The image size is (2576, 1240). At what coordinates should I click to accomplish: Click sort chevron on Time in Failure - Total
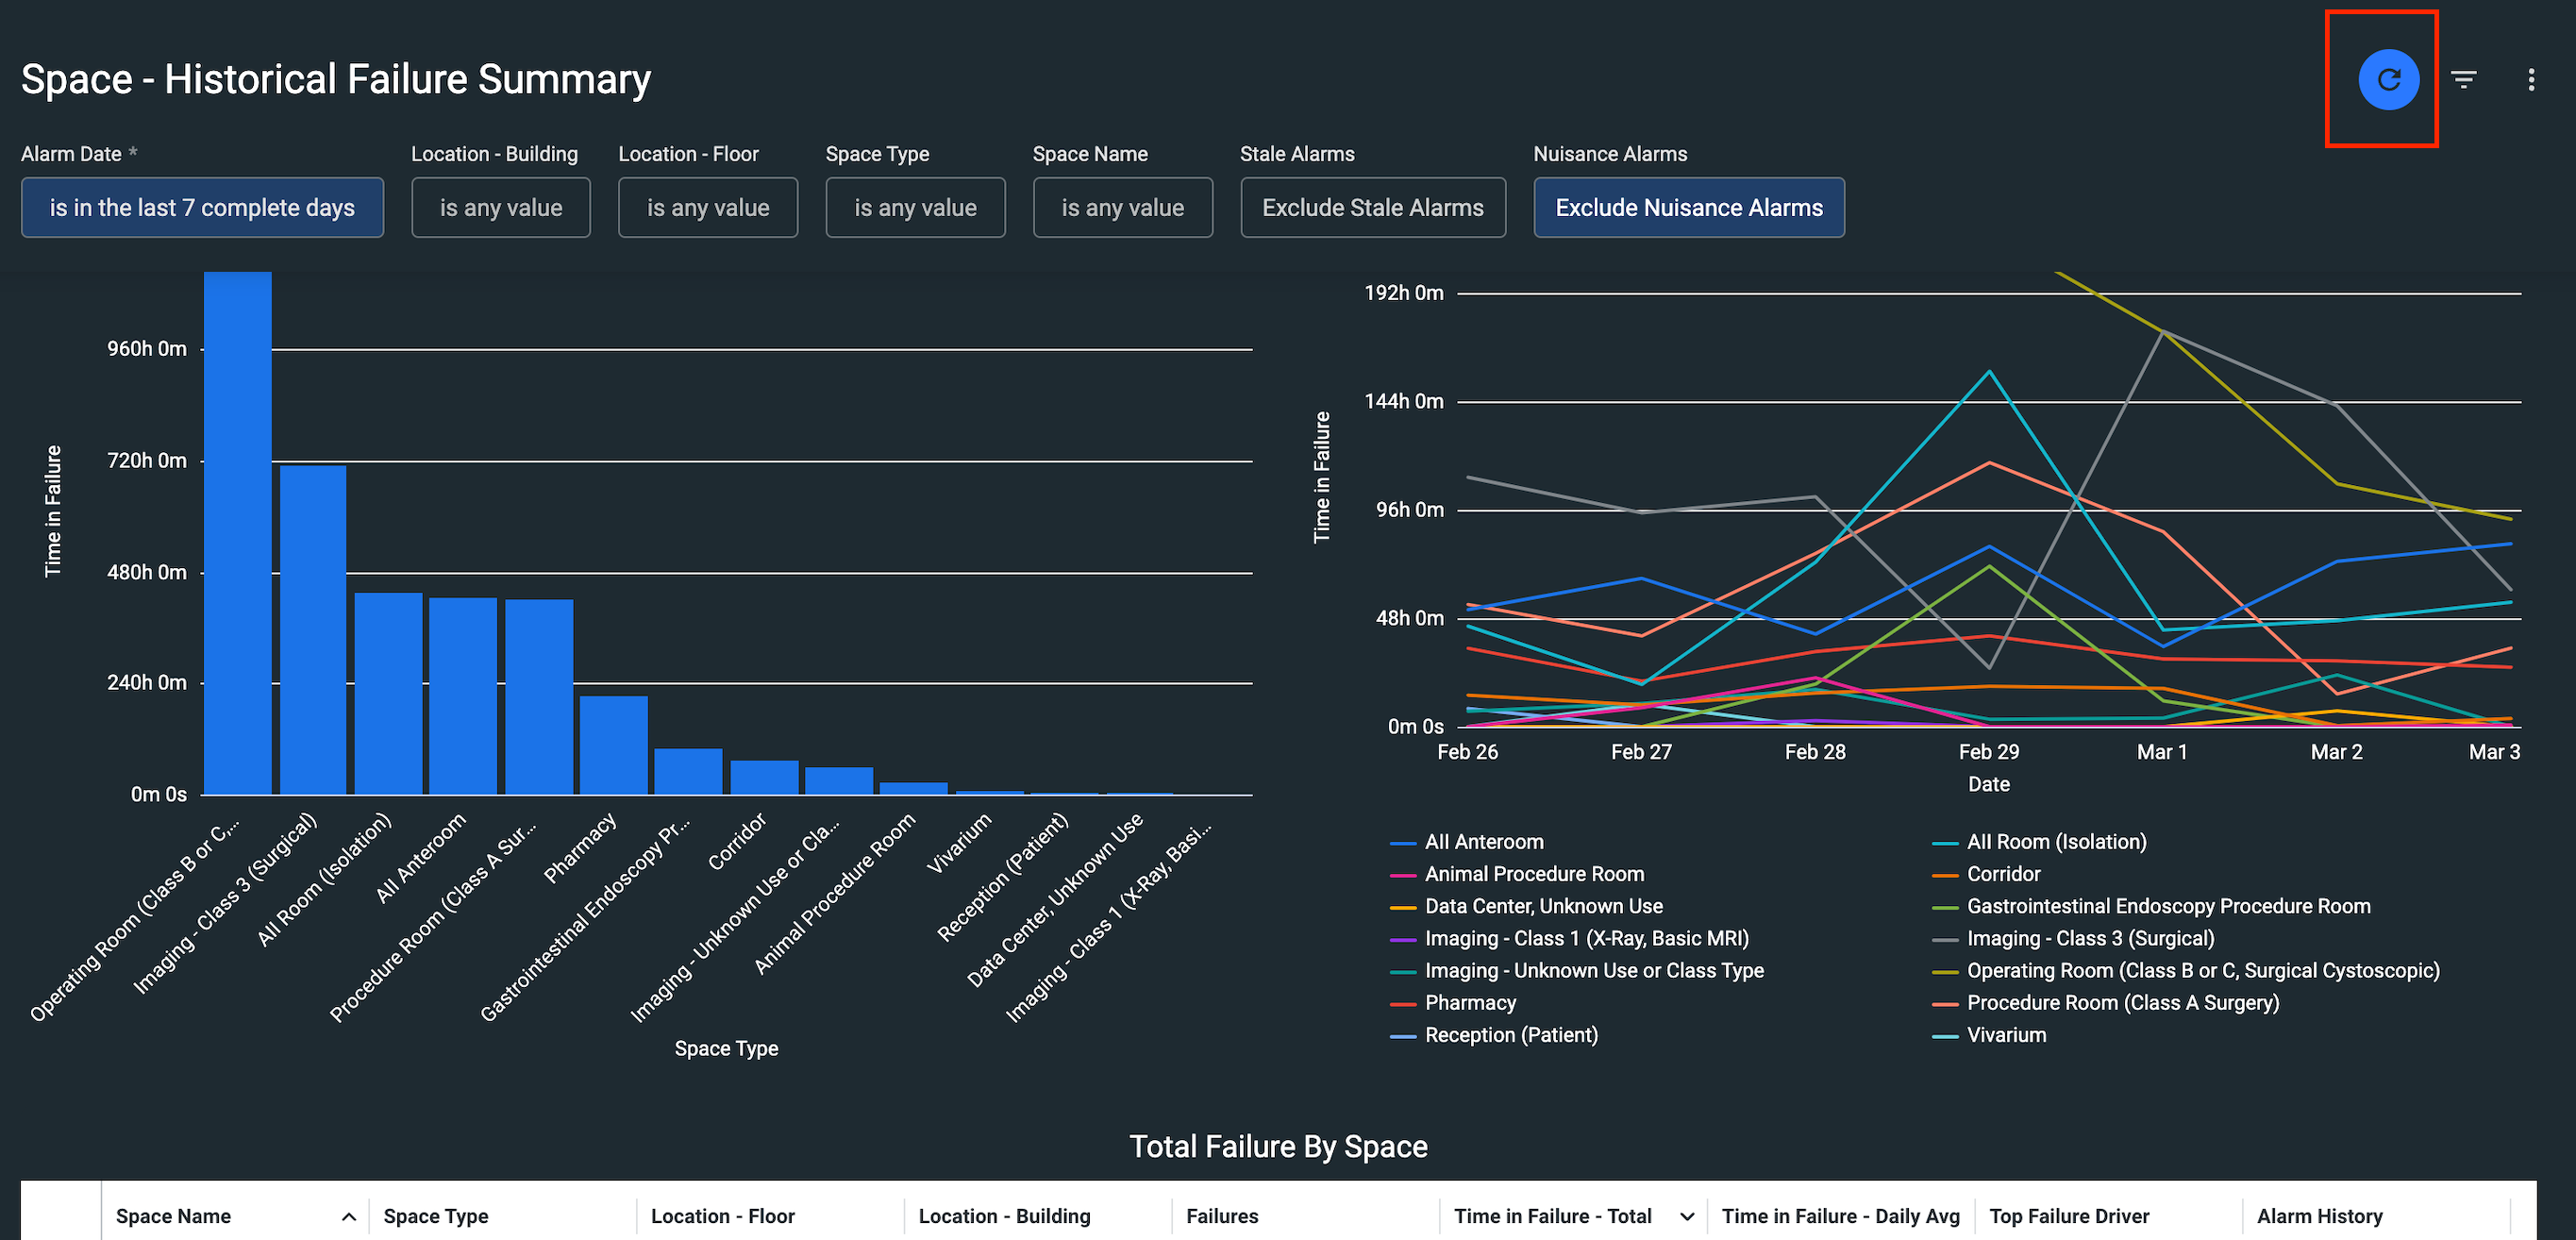pyautogui.click(x=1687, y=1217)
